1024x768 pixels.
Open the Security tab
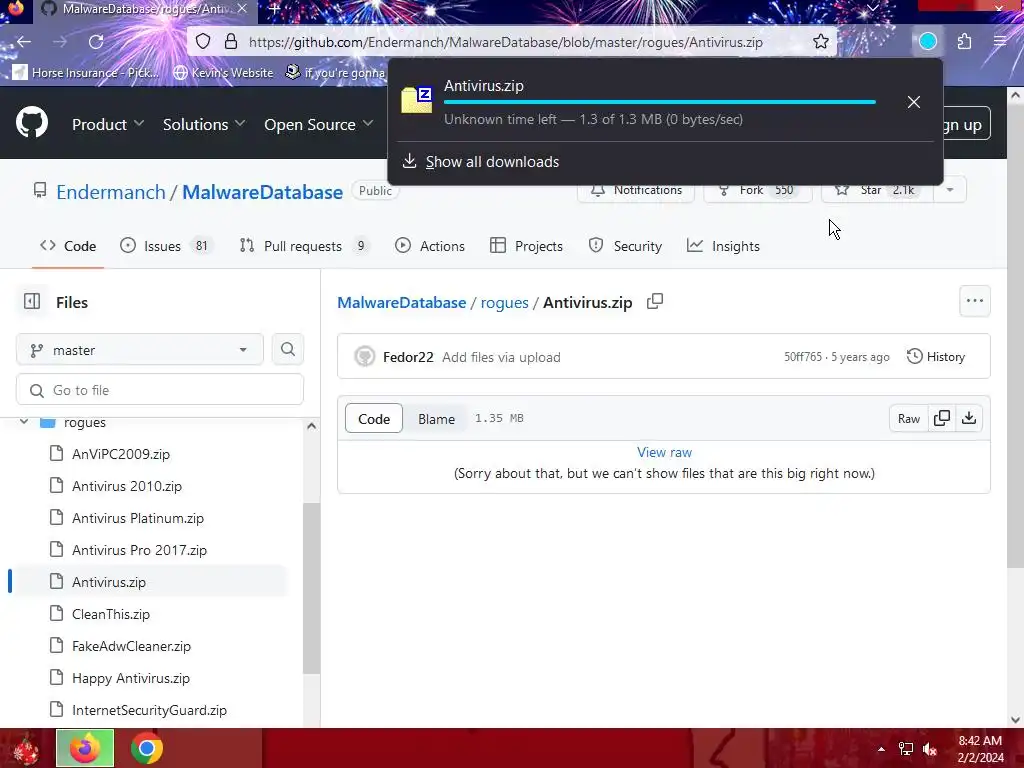(x=625, y=246)
